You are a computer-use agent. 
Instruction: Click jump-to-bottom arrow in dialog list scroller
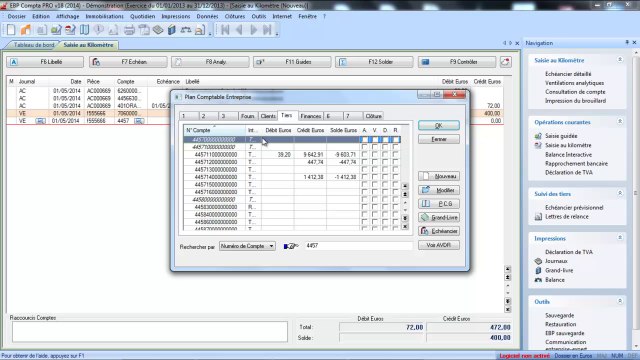[405, 227]
